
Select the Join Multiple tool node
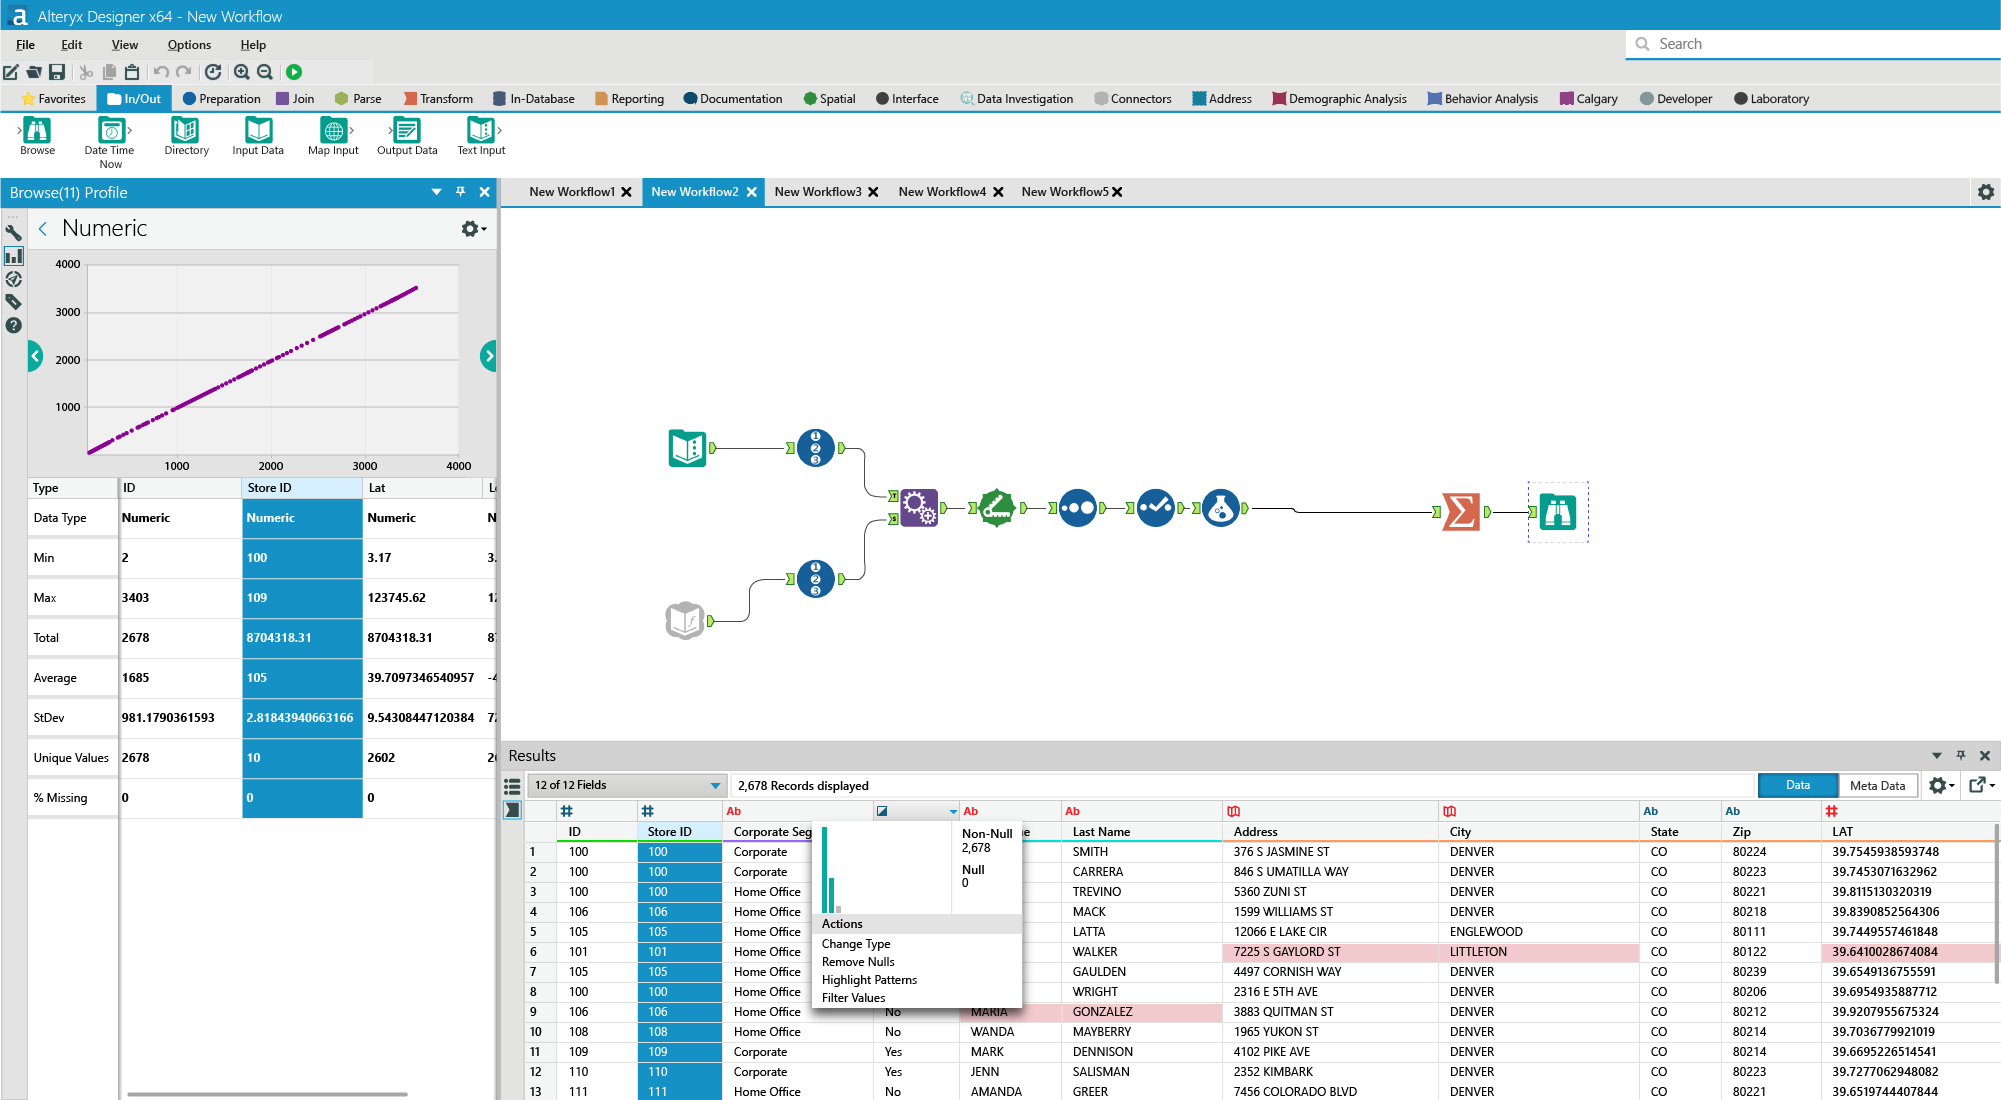pos(918,508)
